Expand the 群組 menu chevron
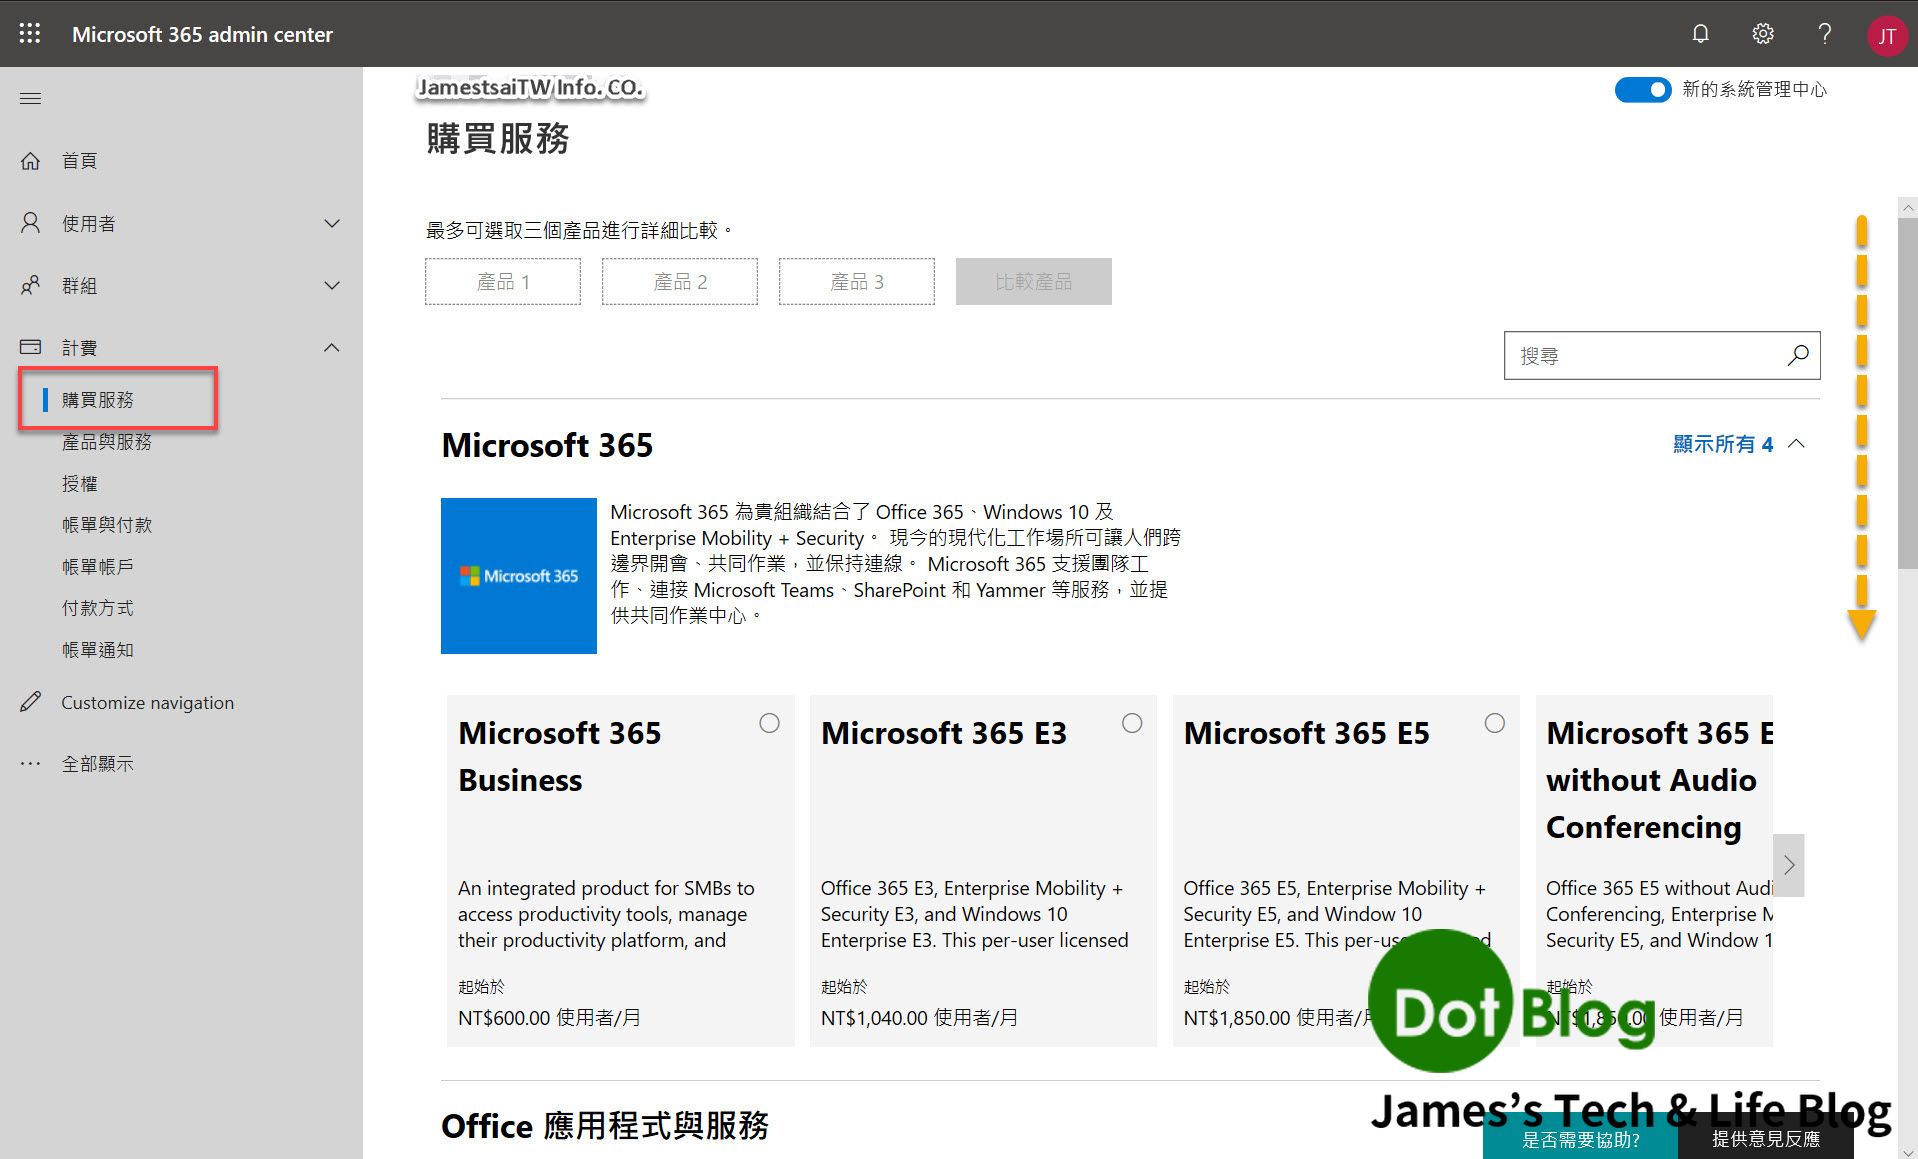This screenshot has width=1918, height=1159. coord(332,285)
